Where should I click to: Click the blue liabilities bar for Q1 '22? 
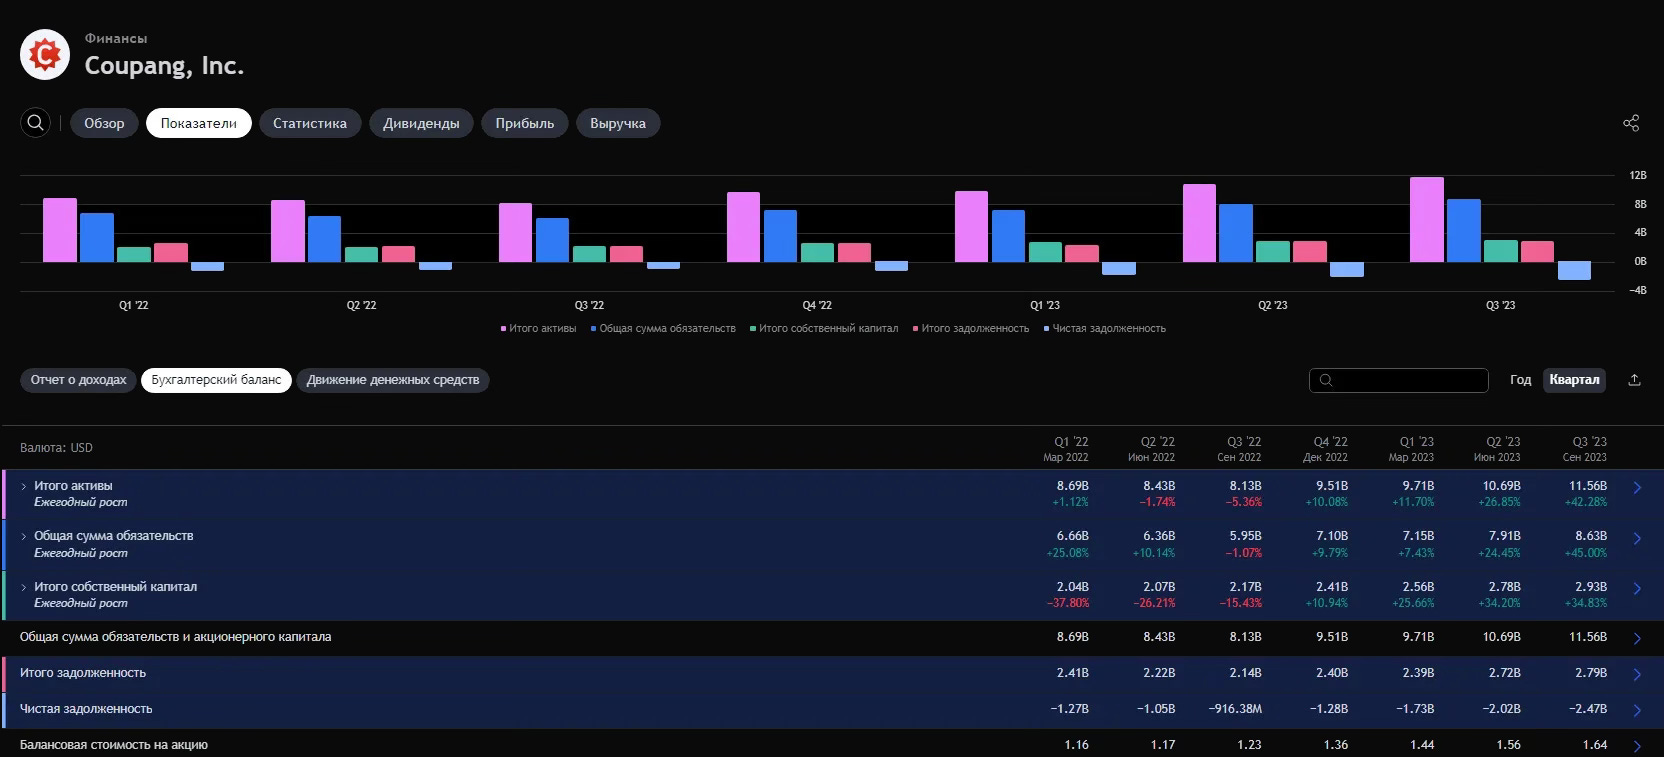pyautogui.click(x=97, y=237)
